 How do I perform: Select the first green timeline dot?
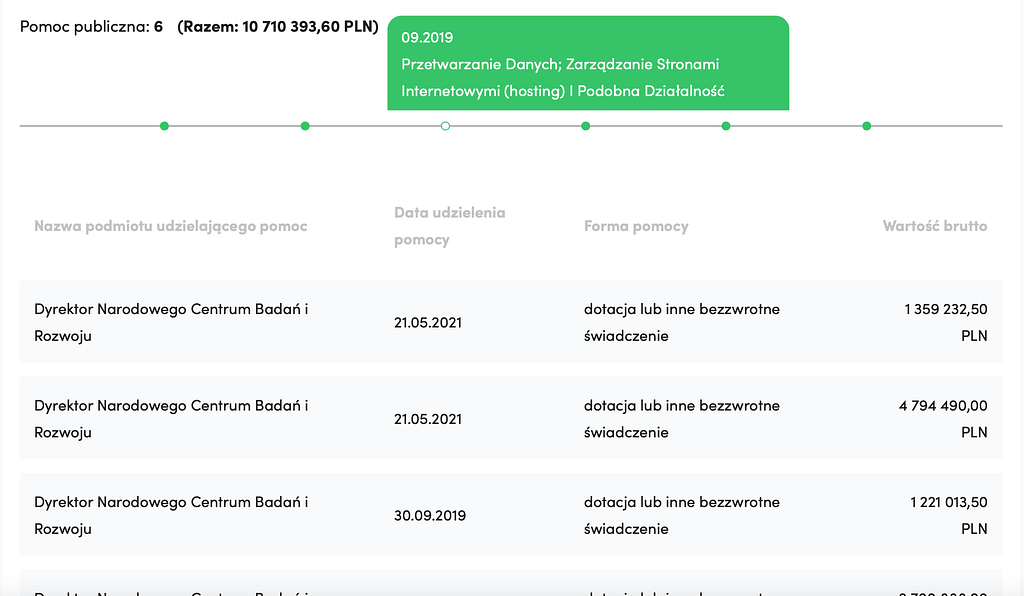[165, 126]
